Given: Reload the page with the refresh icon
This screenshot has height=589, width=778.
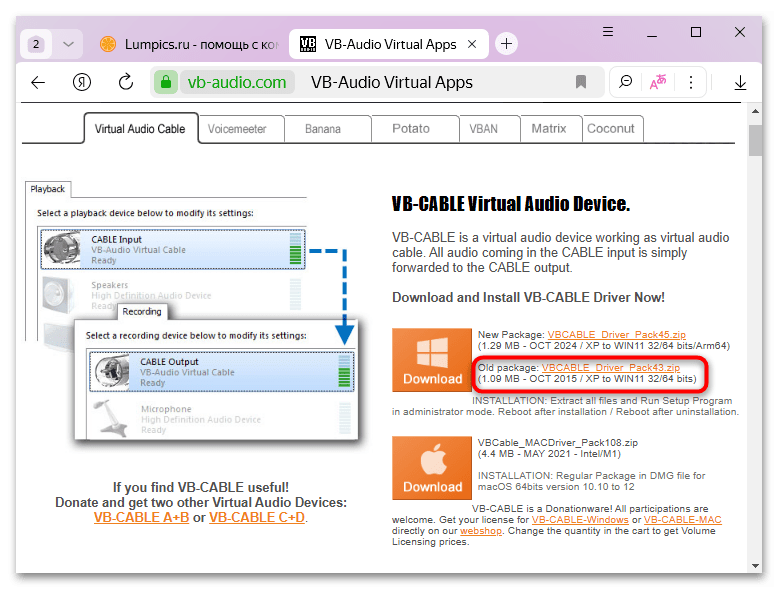Looking at the screenshot, I should (x=126, y=82).
